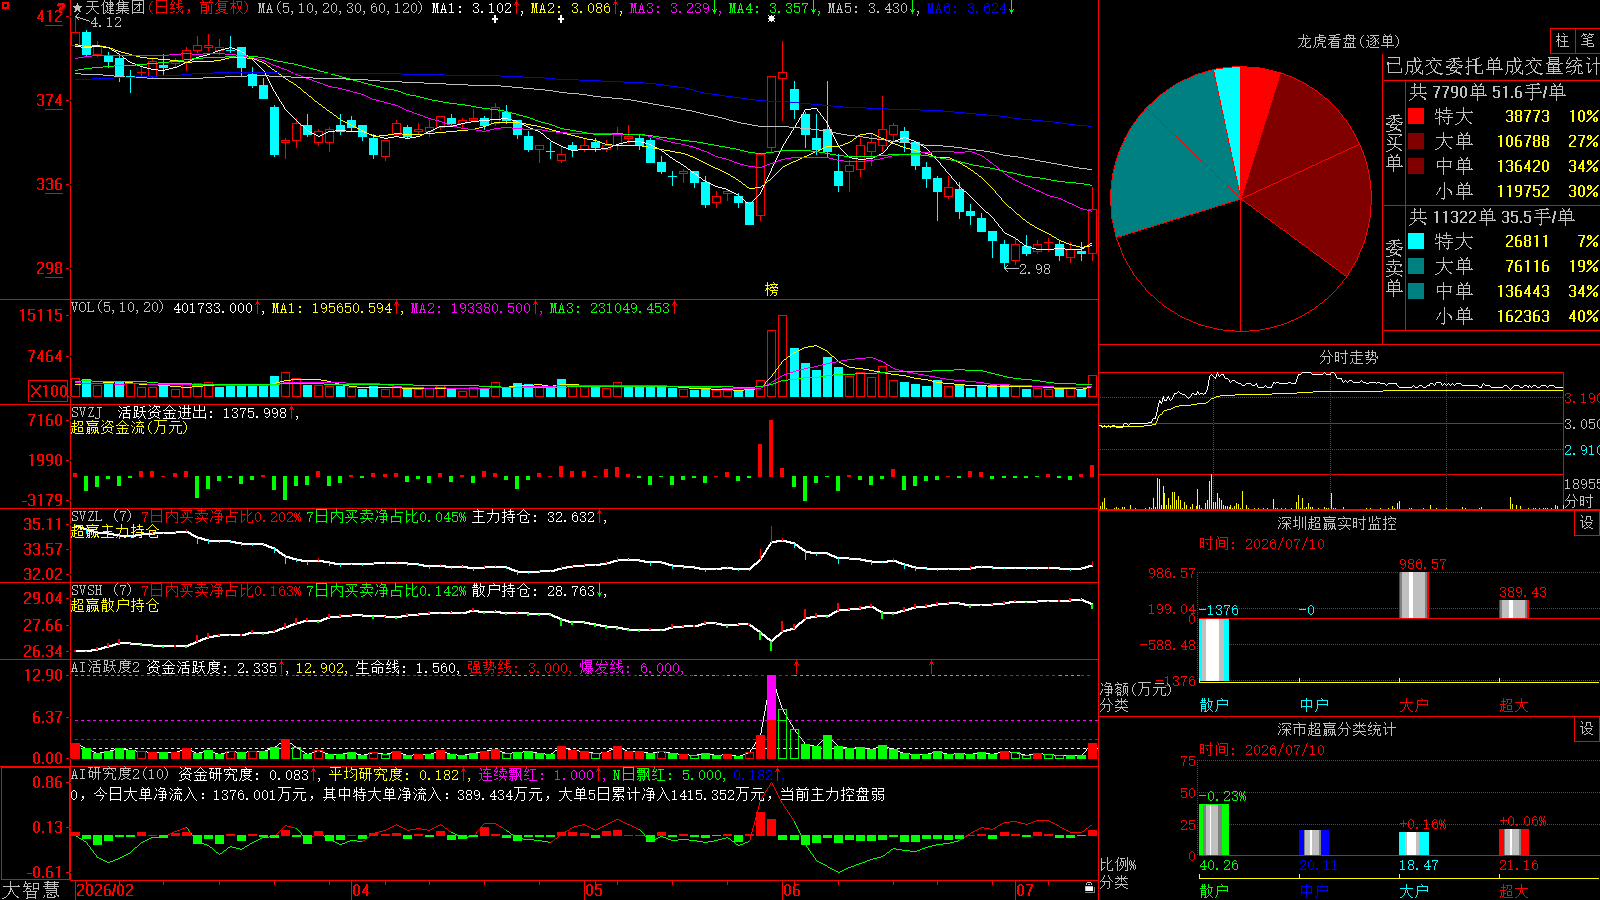Click the 龙虎看盘(逐单) panel title
The height and width of the screenshot is (900, 1600).
[x=1348, y=41]
